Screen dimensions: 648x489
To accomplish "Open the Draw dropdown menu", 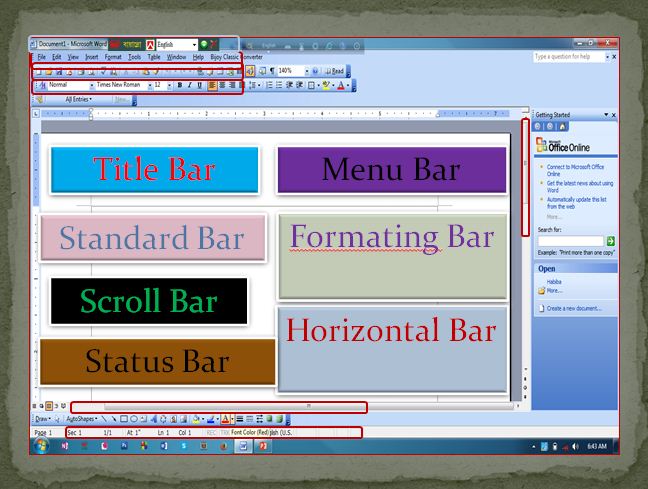I will pos(43,419).
